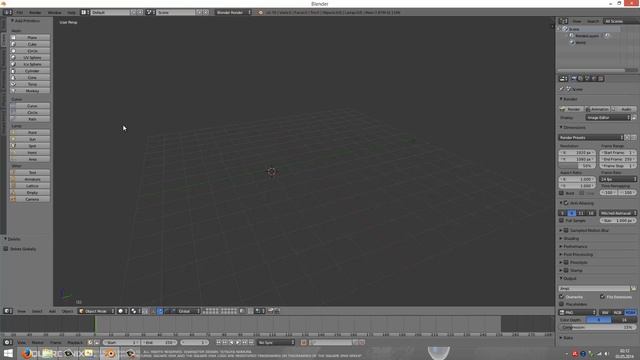Toggle Release Confirm under the Delete panel
640x360 pixels.
click(x=6, y=249)
